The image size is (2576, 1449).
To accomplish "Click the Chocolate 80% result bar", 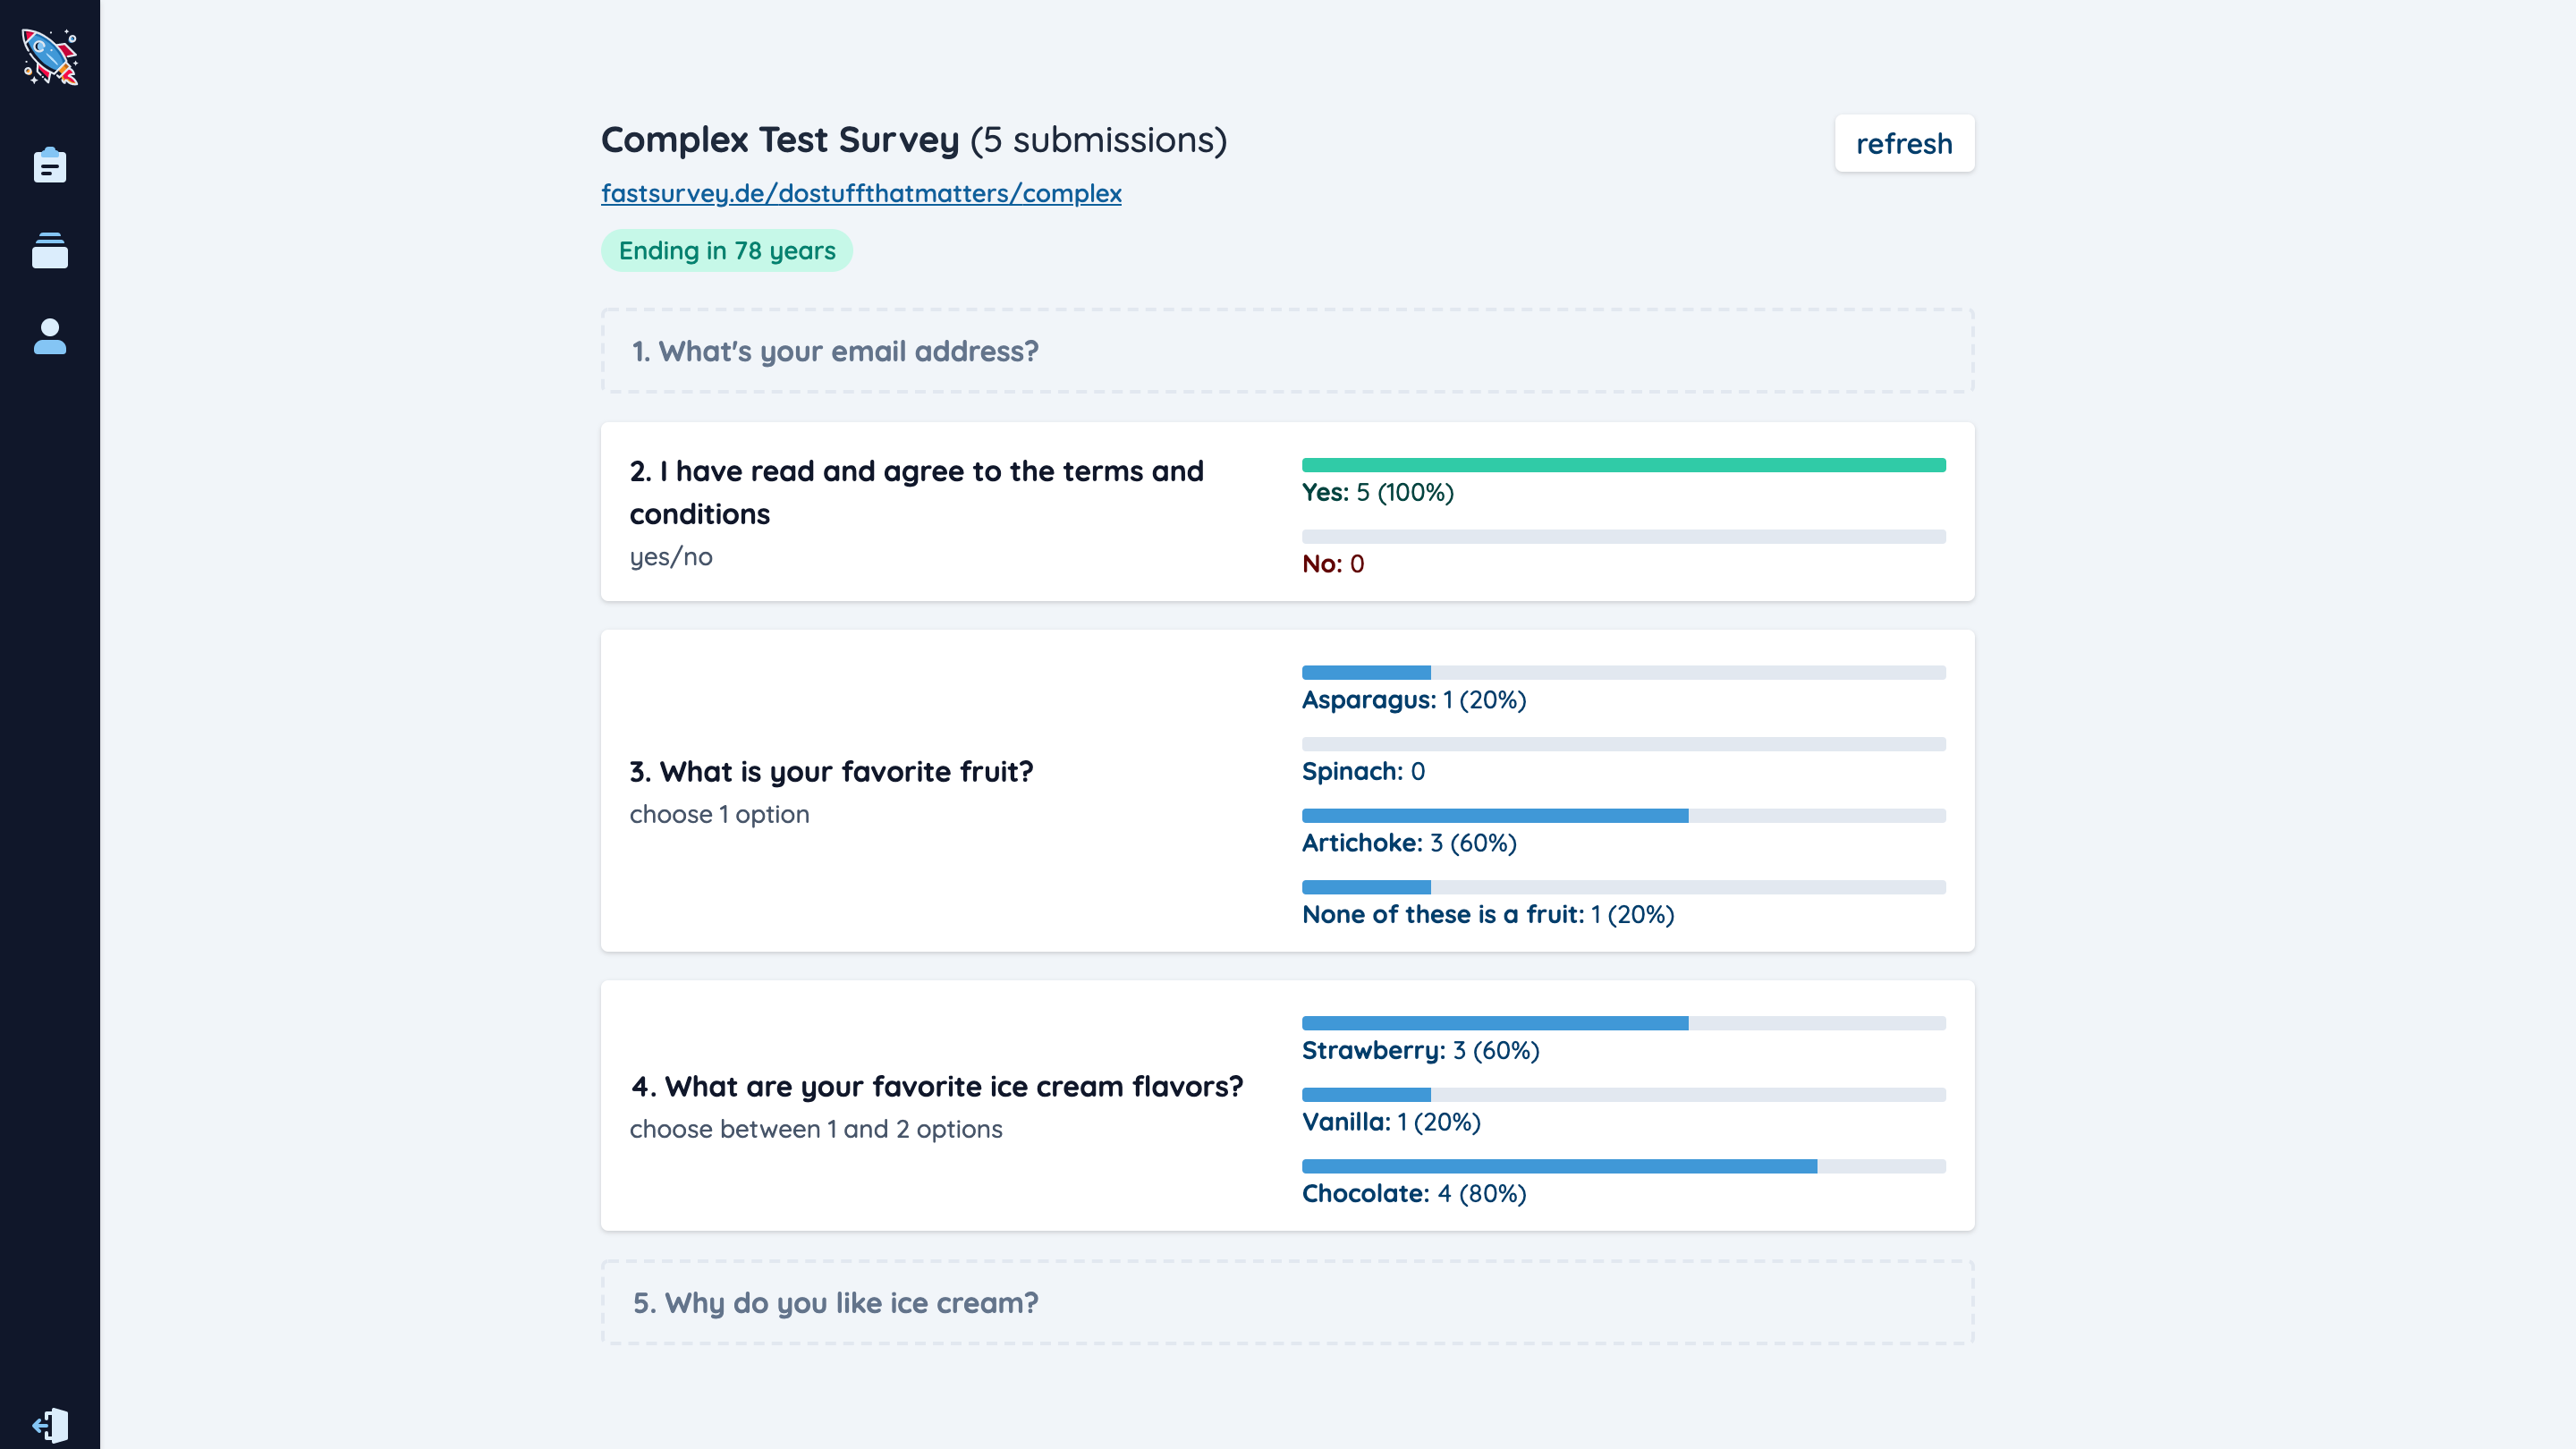I will coord(1623,1166).
